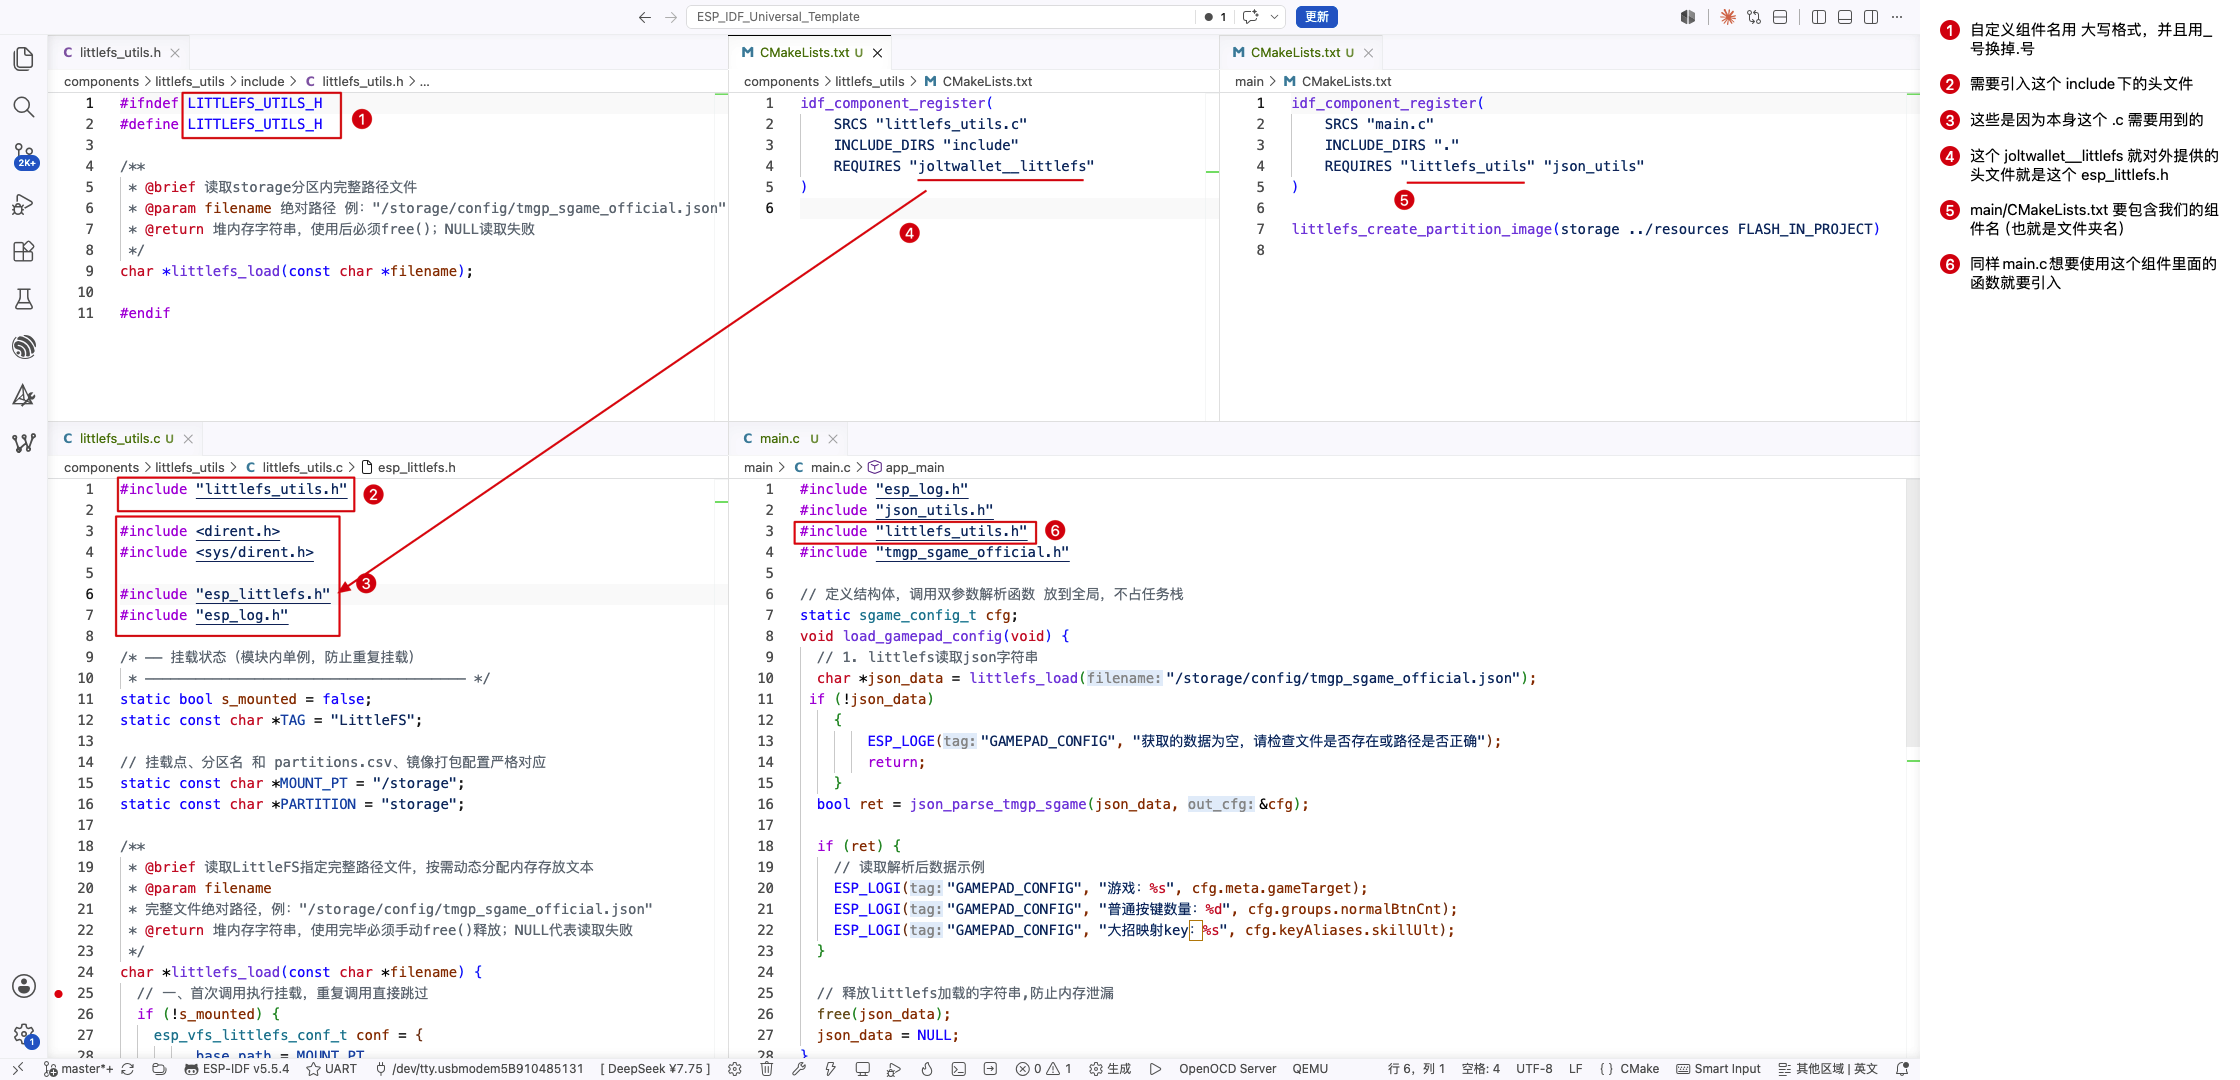2240x1080 pixels.
Task: Expand the chat dropdown chevron in title bar
Action: click(x=1275, y=17)
